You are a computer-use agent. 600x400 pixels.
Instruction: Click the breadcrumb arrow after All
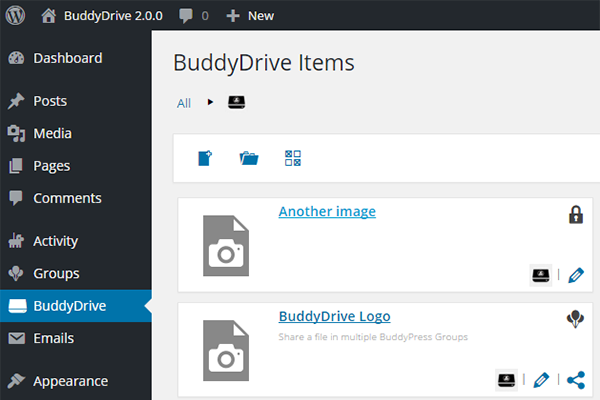(x=210, y=102)
